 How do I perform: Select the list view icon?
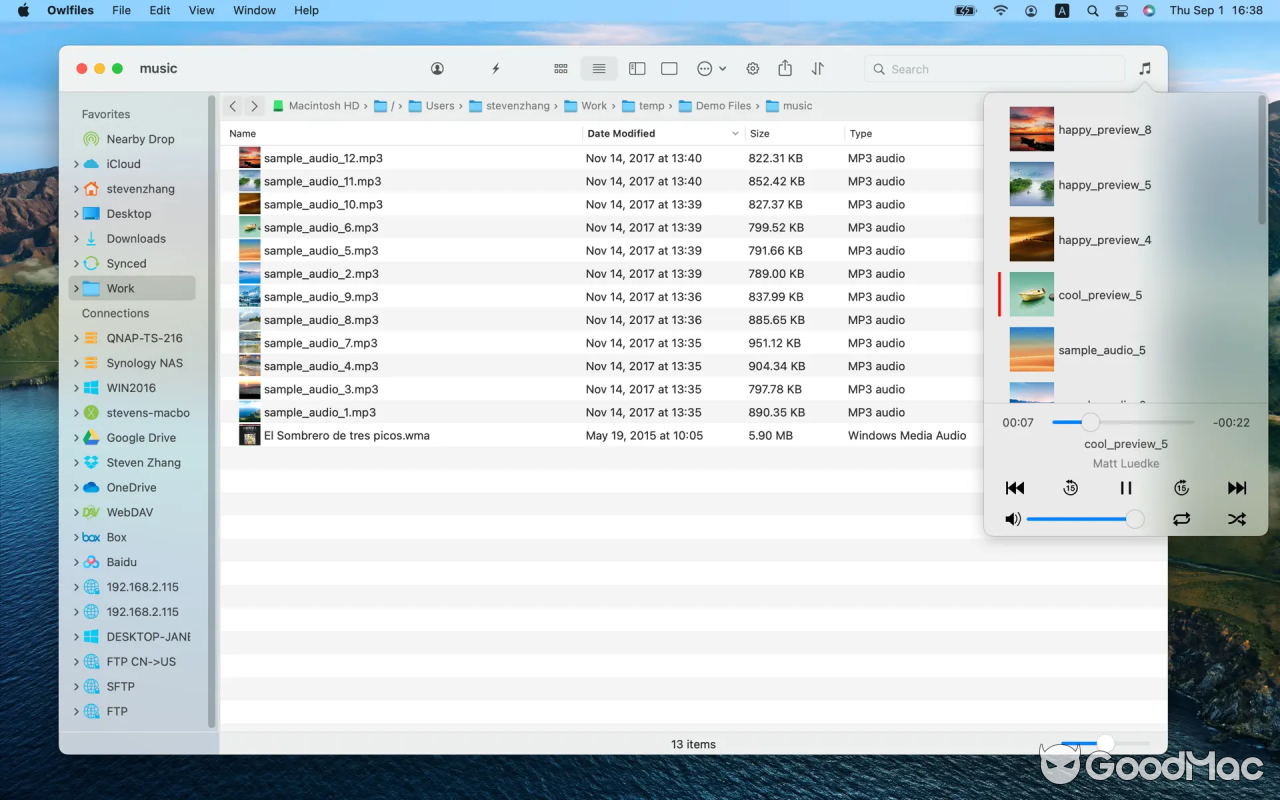pos(598,68)
